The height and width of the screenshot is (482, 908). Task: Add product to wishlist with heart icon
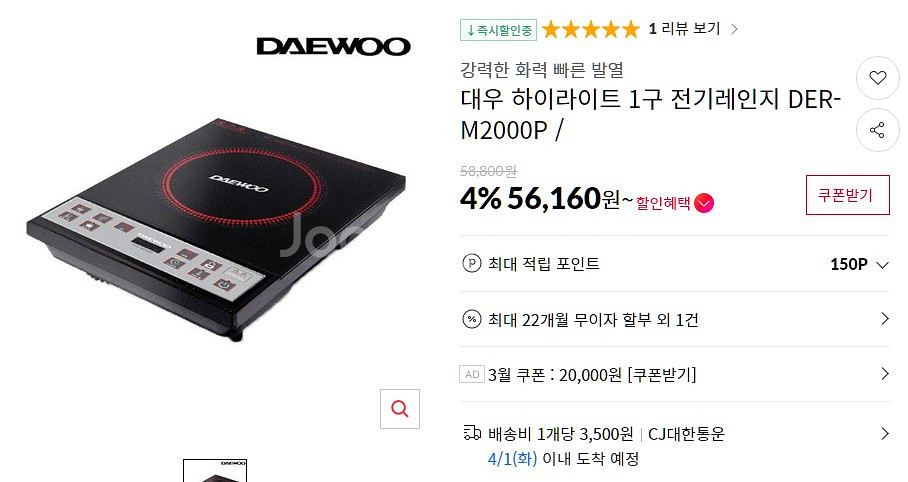tap(877, 78)
